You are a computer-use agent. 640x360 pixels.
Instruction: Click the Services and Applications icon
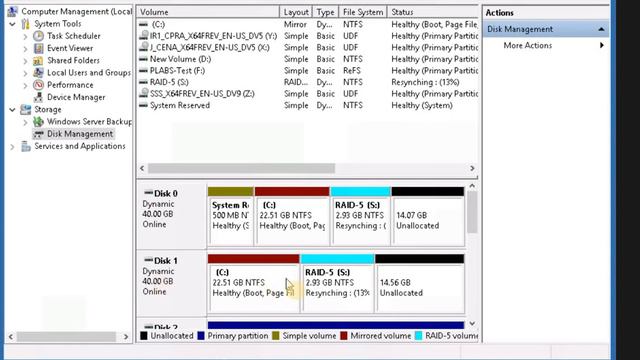tap(26, 146)
